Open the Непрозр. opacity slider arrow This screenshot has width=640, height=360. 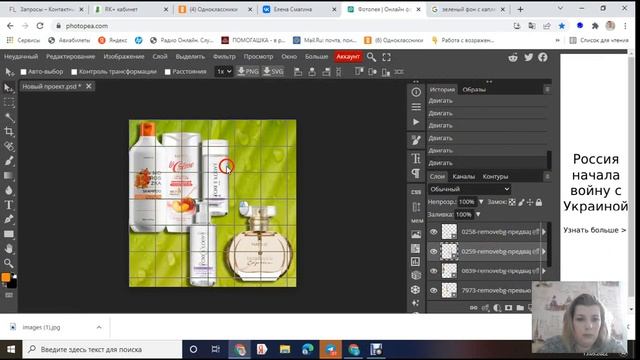coord(481,202)
